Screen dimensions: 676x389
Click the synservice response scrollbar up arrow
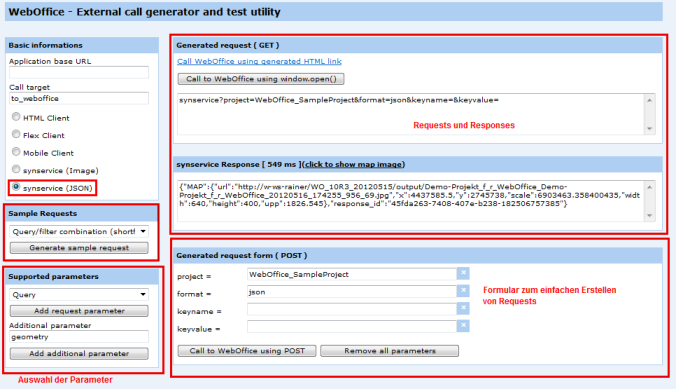click(x=649, y=187)
